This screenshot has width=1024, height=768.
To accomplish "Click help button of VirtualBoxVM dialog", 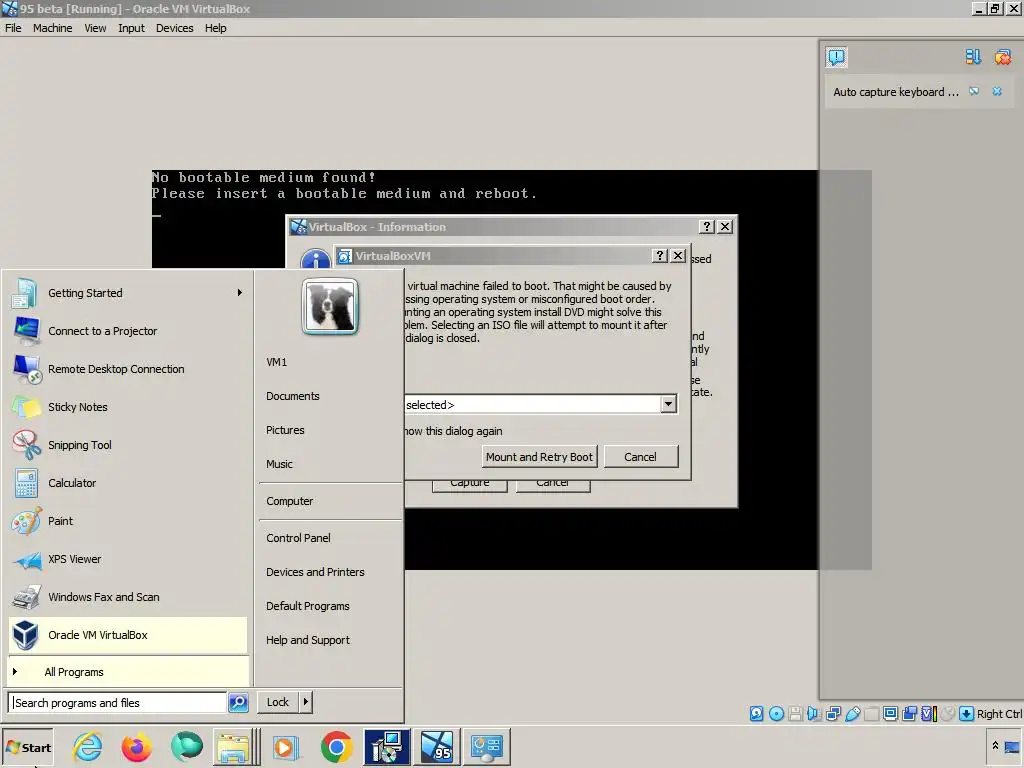I will tap(660, 255).
